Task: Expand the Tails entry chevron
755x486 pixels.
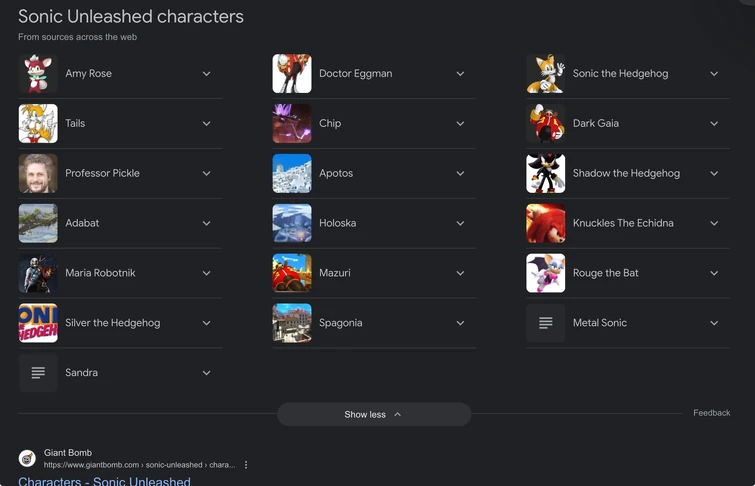Action: pyautogui.click(x=206, y=124)
